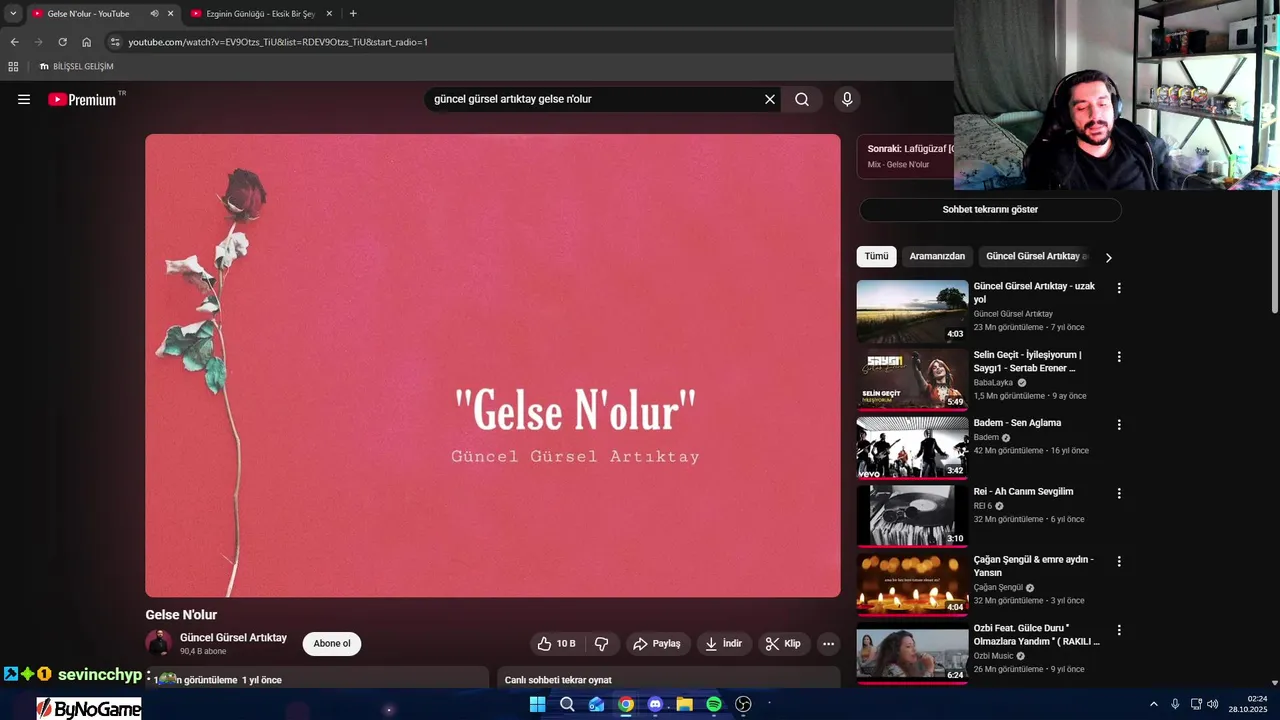Open options menu for 'Rei - Ah Canım Sevgilim'

coord(1119,493)
